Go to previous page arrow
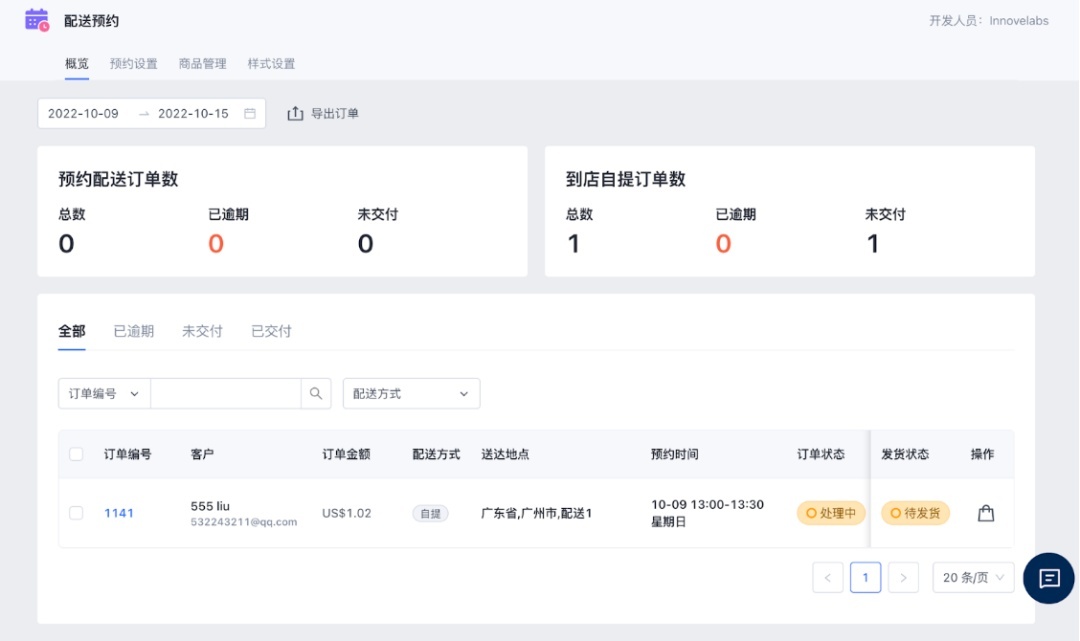 (x=828, y=577)
